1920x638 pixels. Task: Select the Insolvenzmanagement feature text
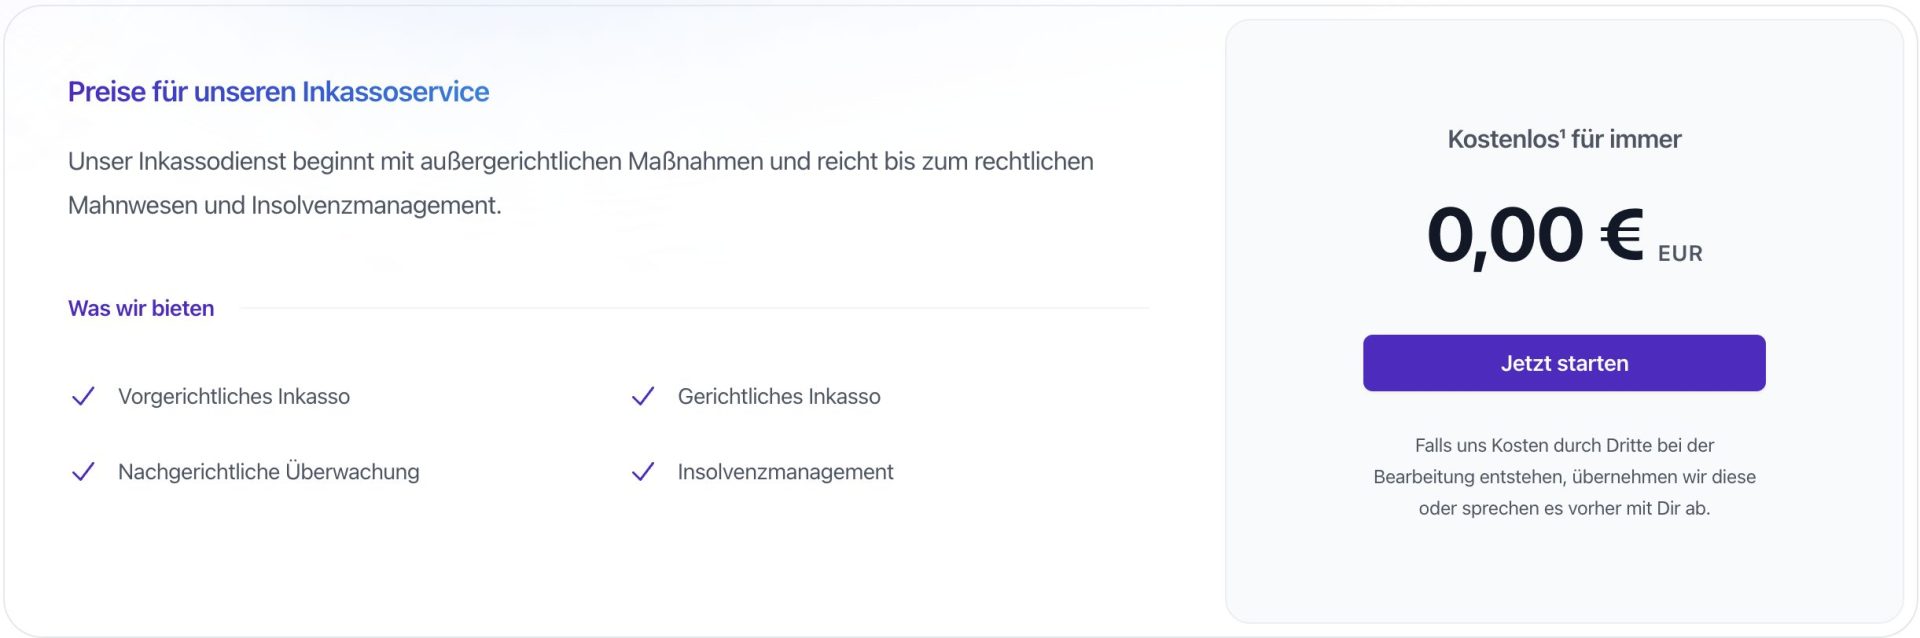[785, 472]
